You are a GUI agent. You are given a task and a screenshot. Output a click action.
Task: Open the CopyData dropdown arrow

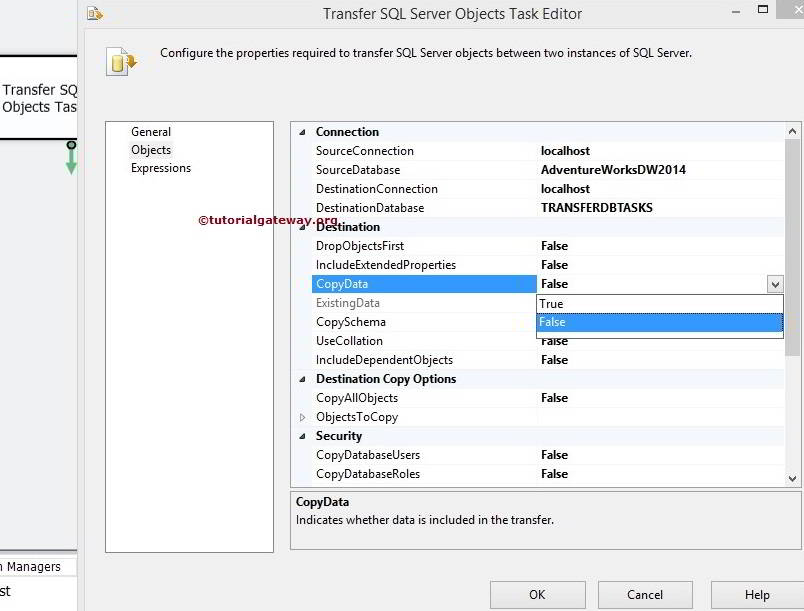[775, 283]
